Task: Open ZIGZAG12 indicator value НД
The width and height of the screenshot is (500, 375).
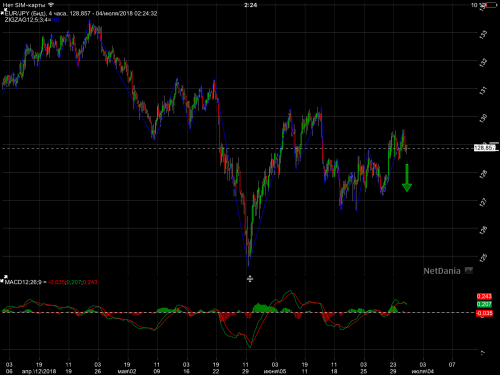Action: (x=55, y=20)
